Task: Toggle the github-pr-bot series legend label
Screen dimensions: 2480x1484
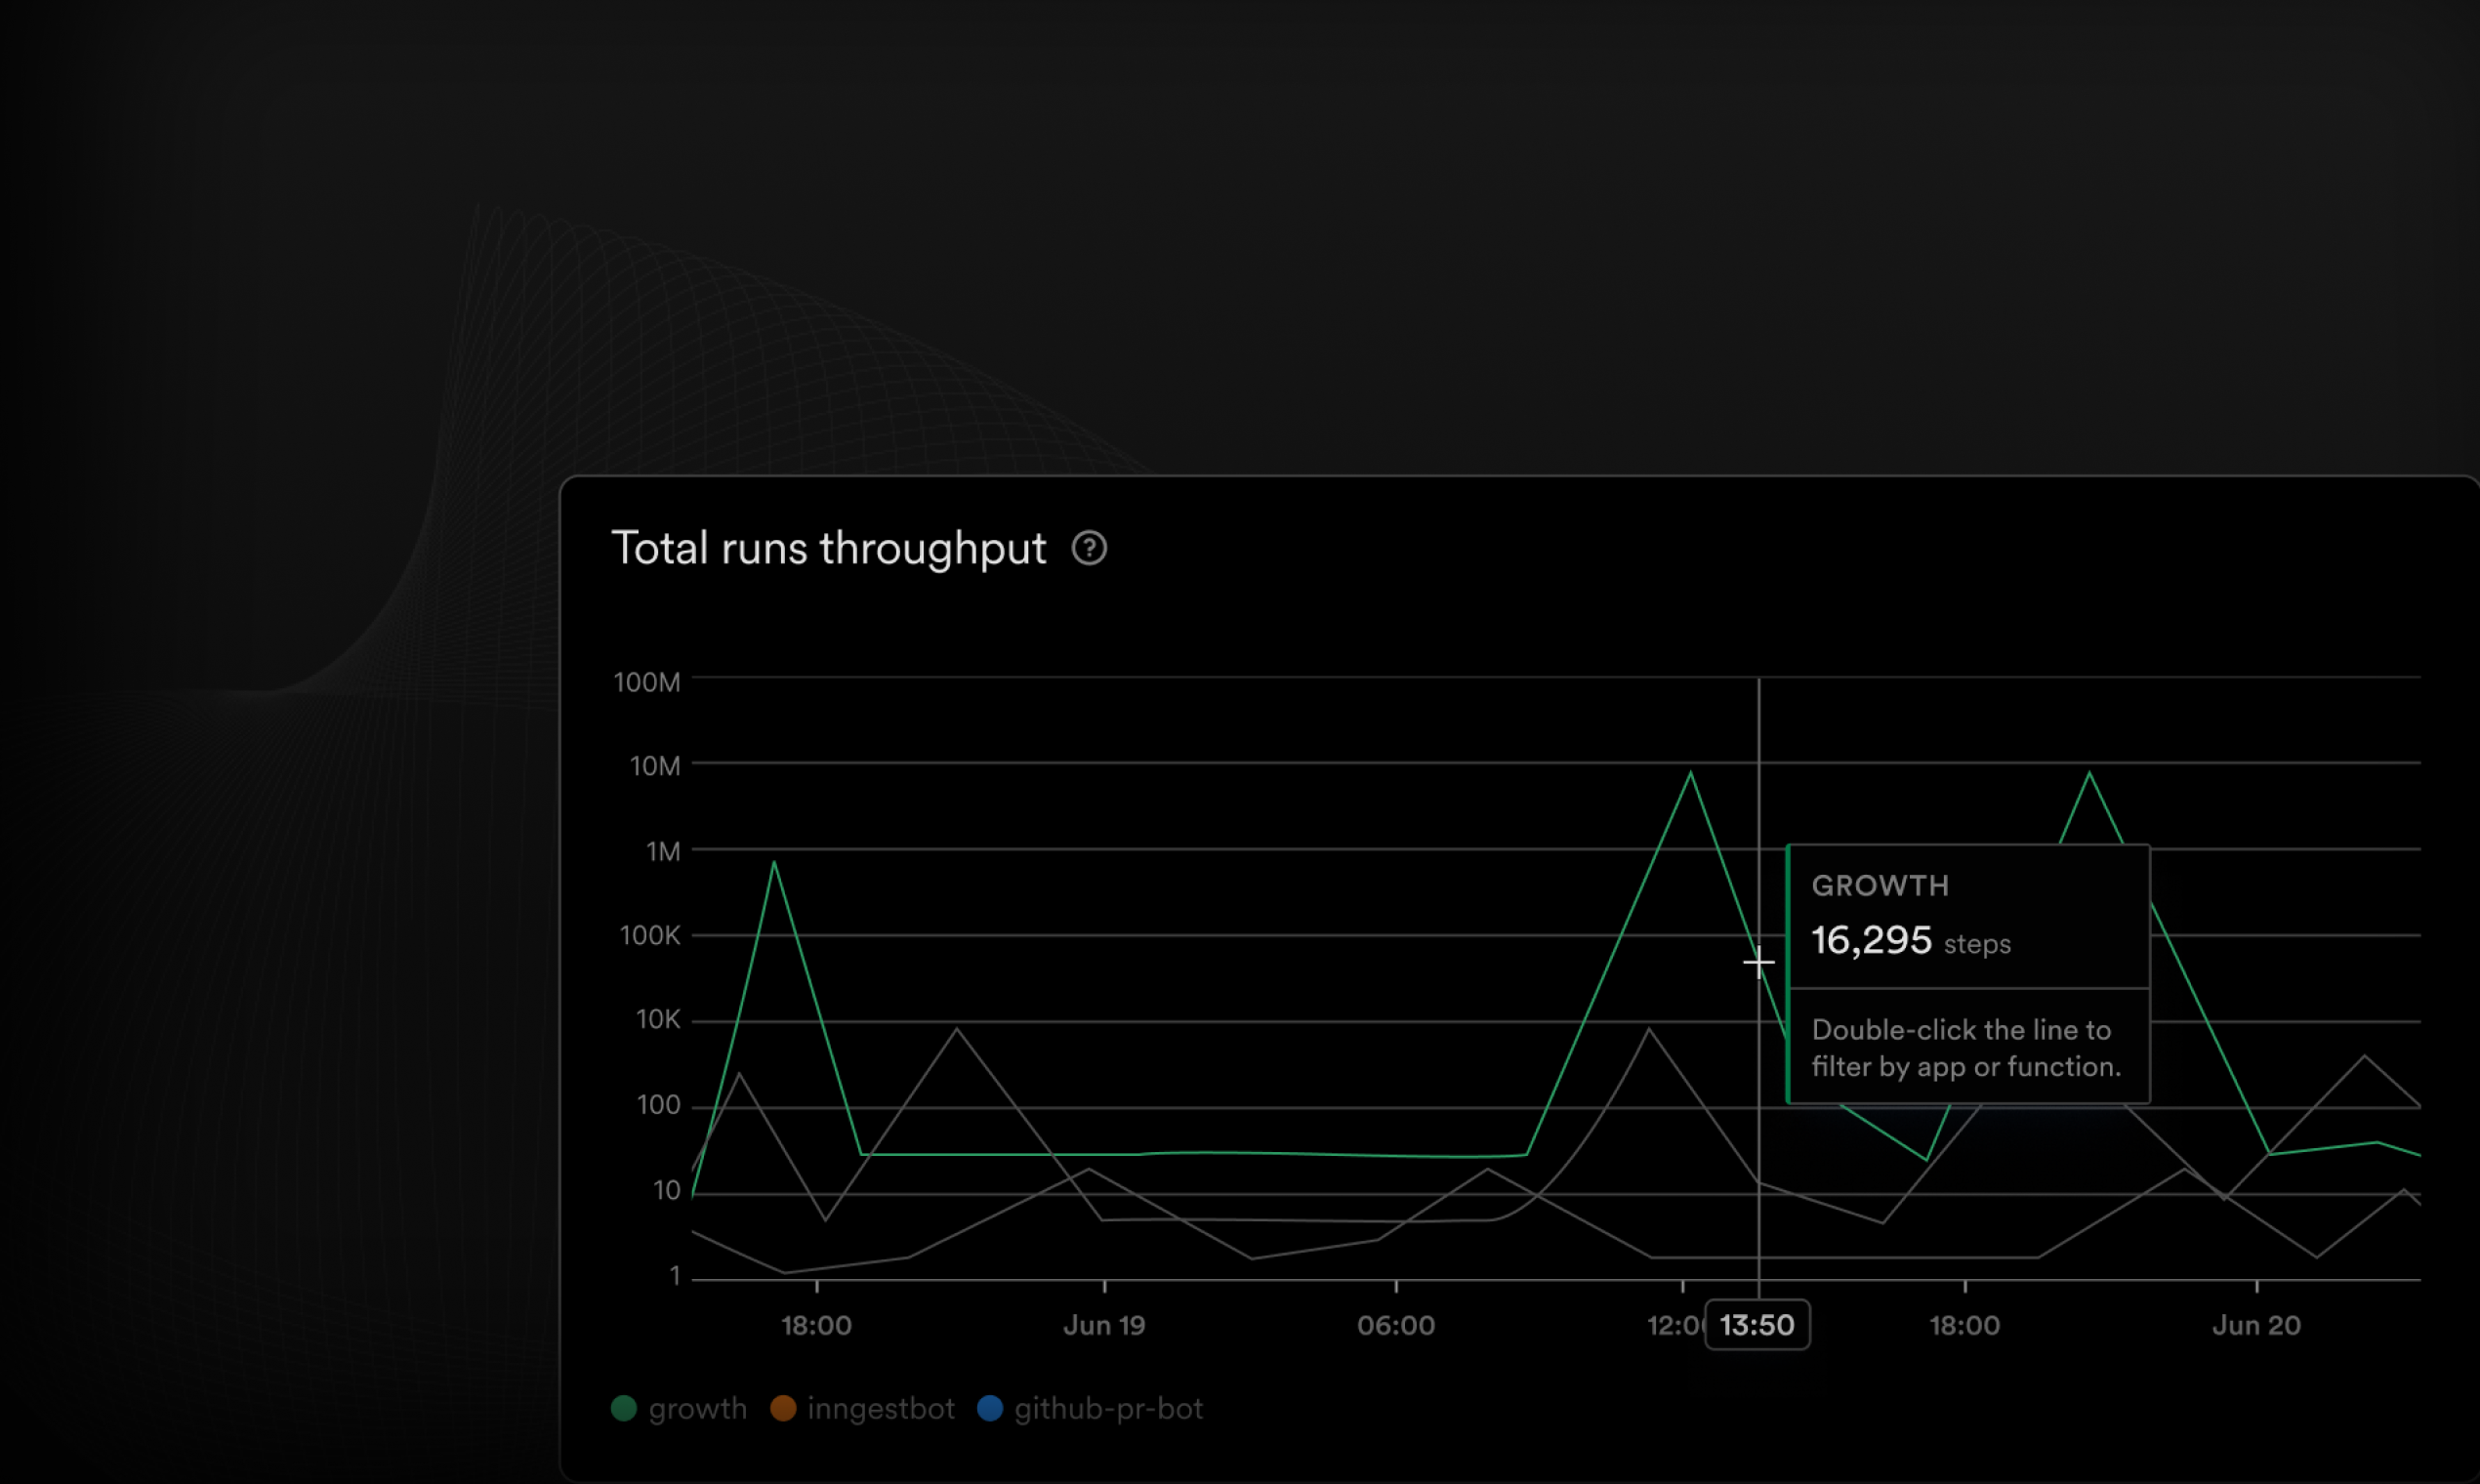Action: click(1108, 1409)
